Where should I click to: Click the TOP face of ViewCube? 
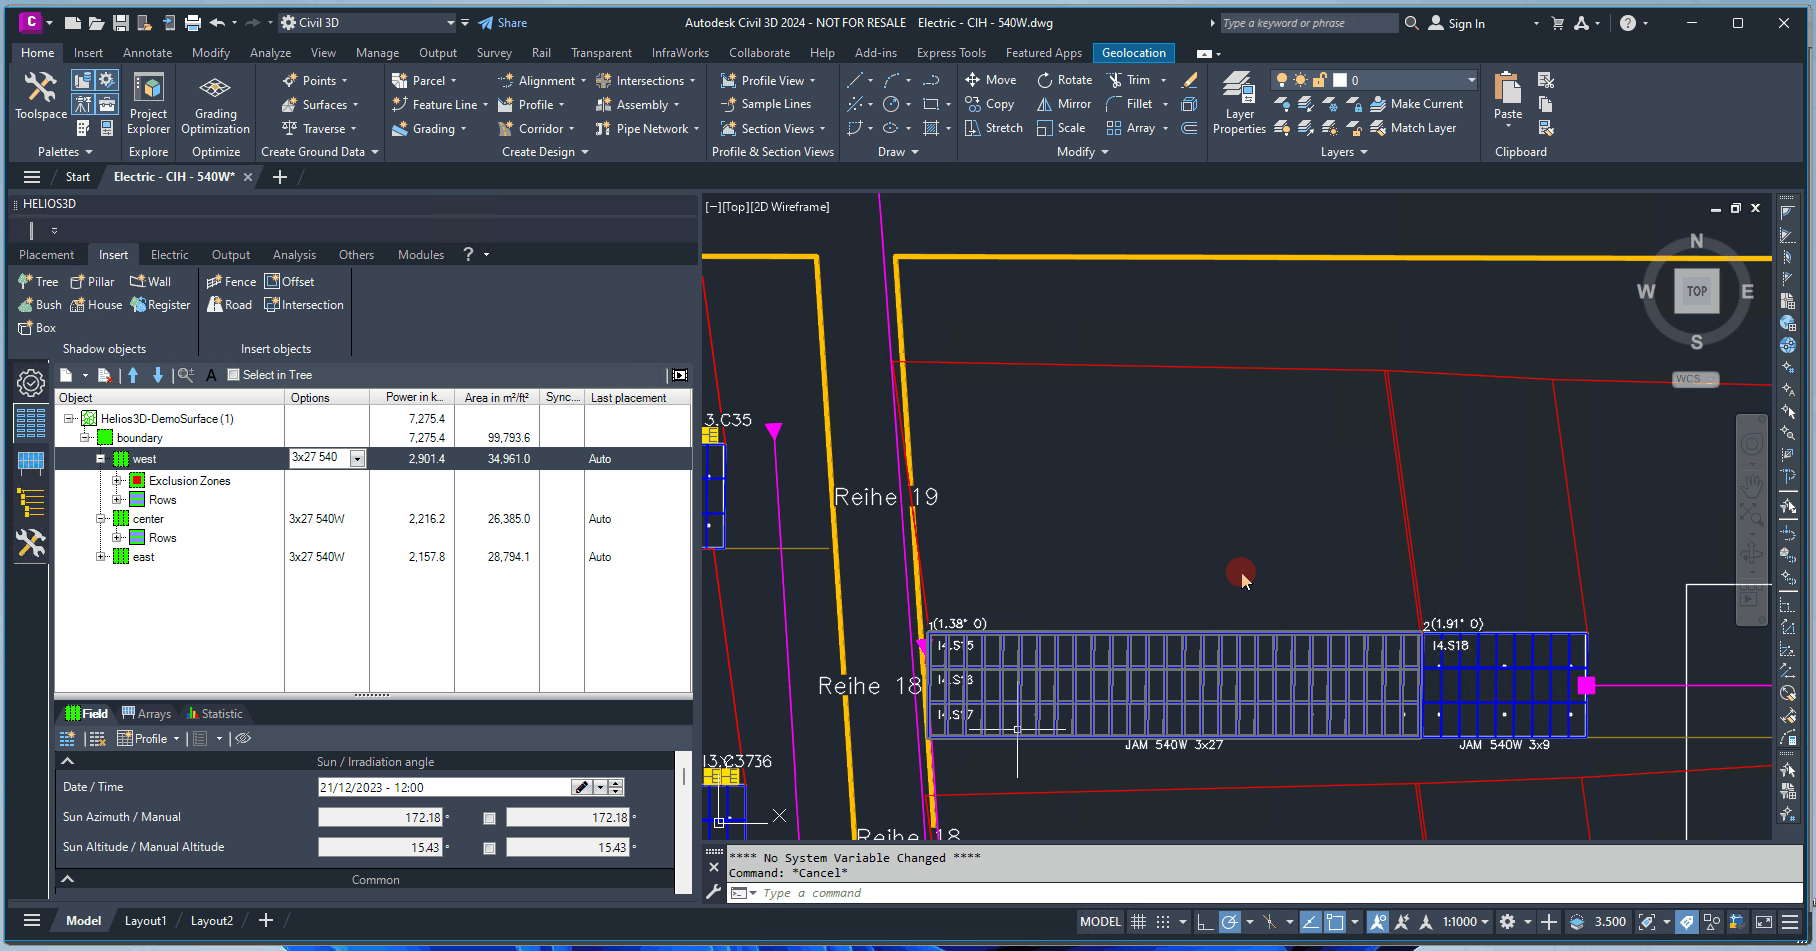[x=1696, y=292]
